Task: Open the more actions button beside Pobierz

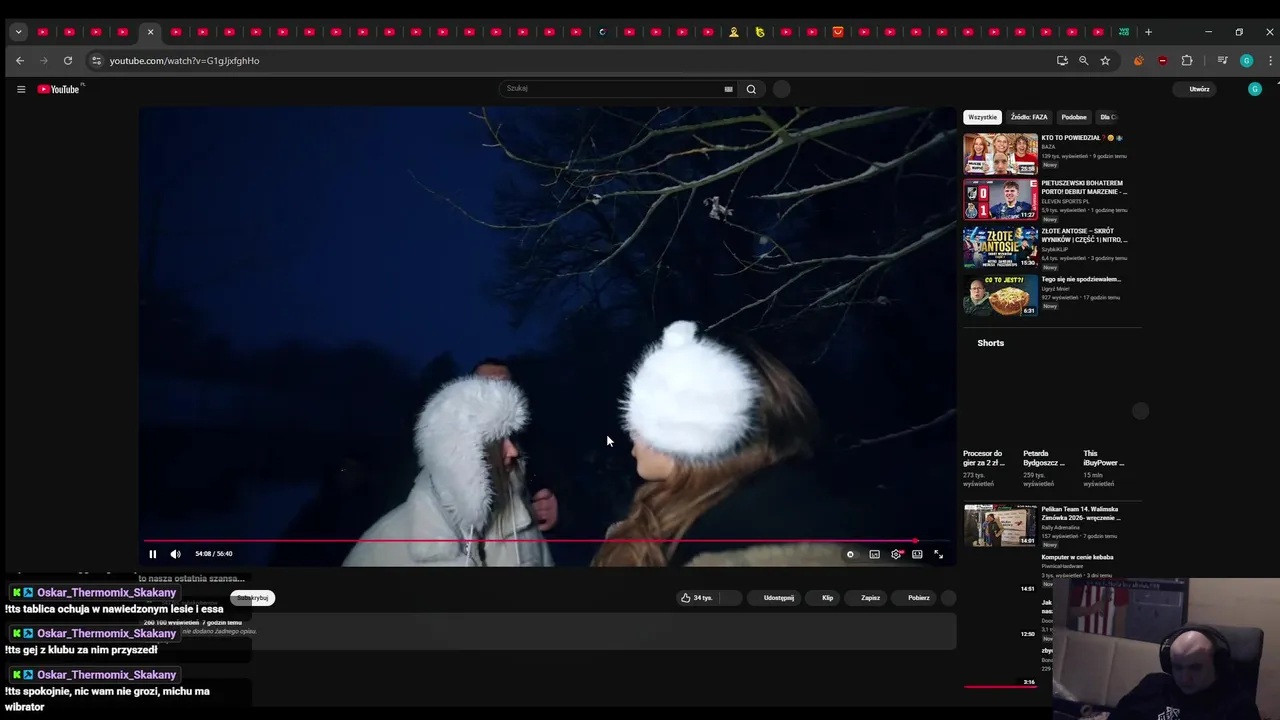Action: pyautogui.click(x=948, y=598)
